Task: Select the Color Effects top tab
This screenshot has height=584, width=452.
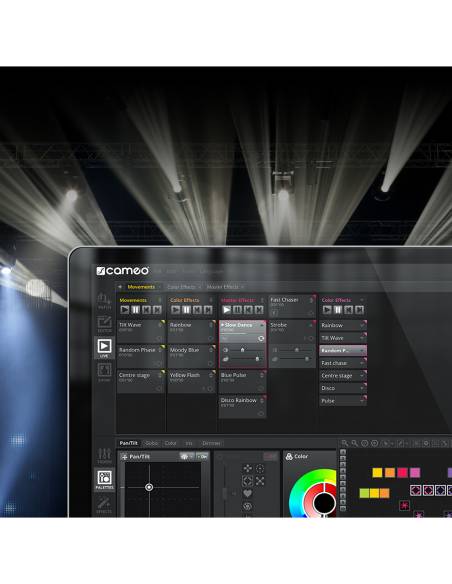Action: click(181, 287)
